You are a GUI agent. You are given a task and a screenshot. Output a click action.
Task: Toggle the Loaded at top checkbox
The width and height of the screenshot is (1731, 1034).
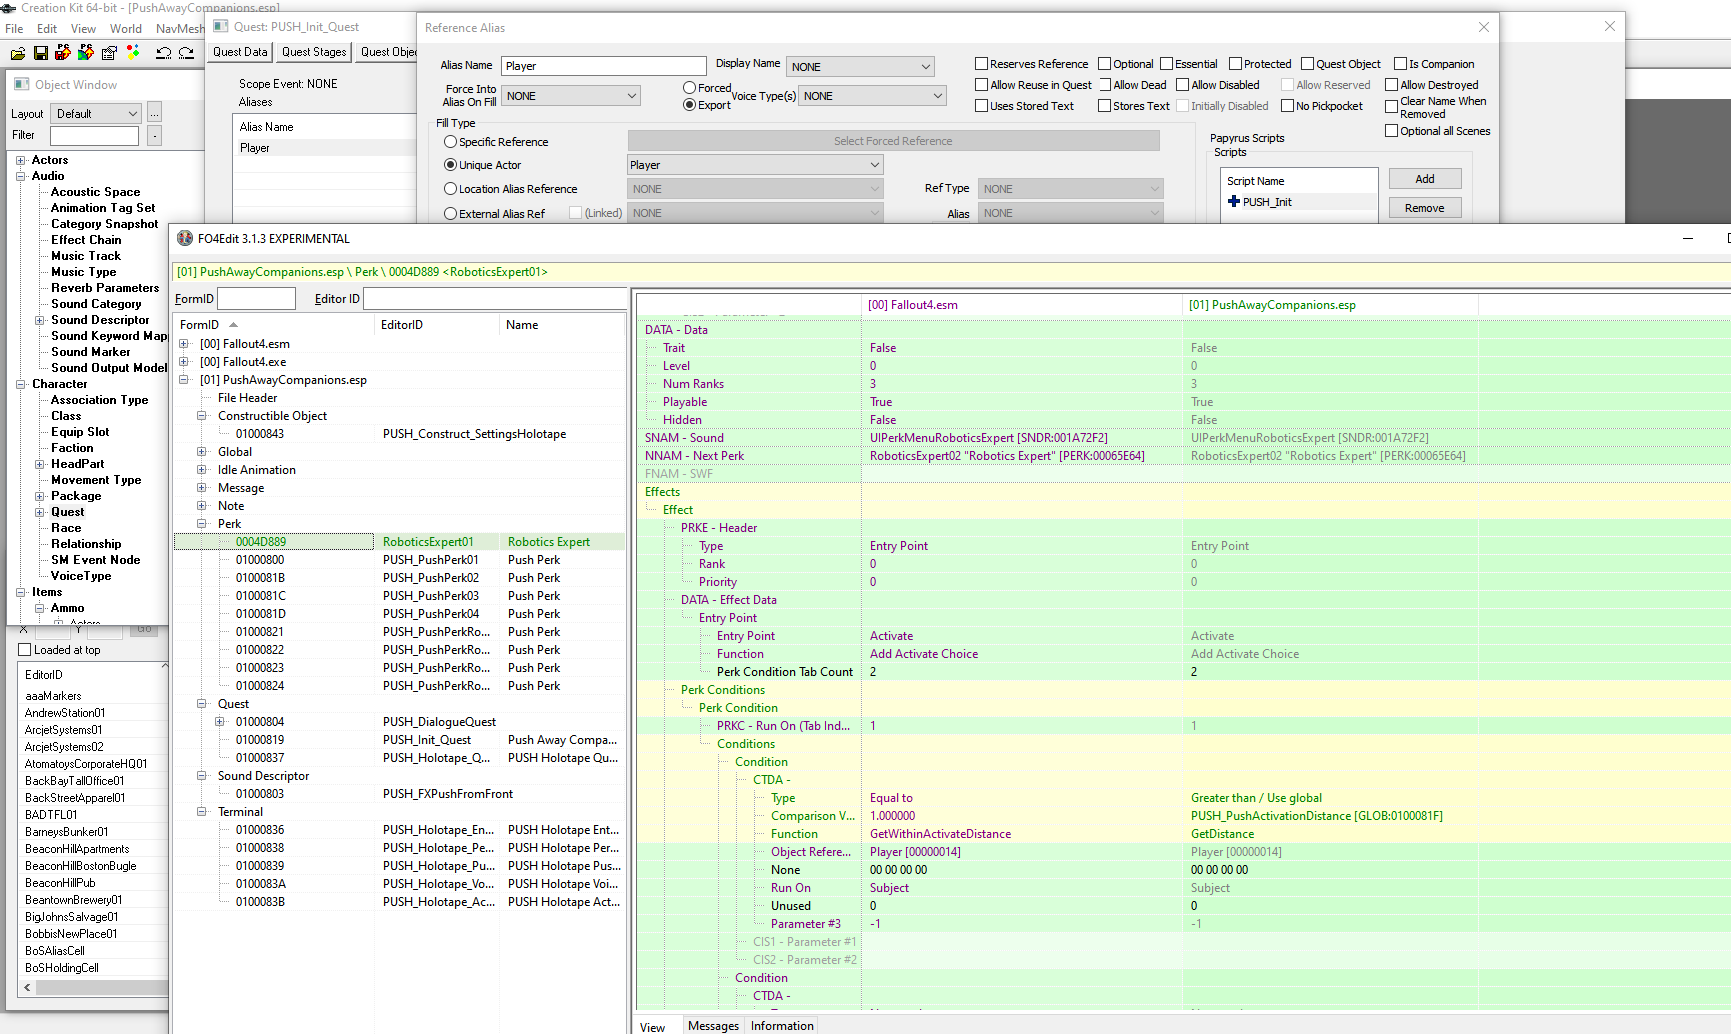tap(25, 650)
